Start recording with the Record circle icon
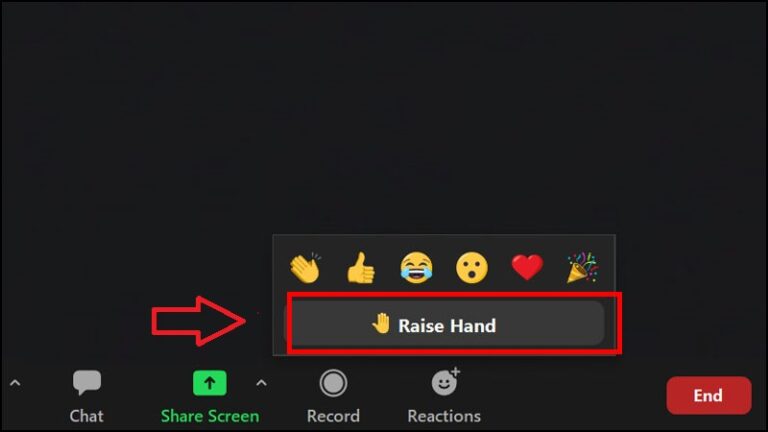 tap(333, 383)
